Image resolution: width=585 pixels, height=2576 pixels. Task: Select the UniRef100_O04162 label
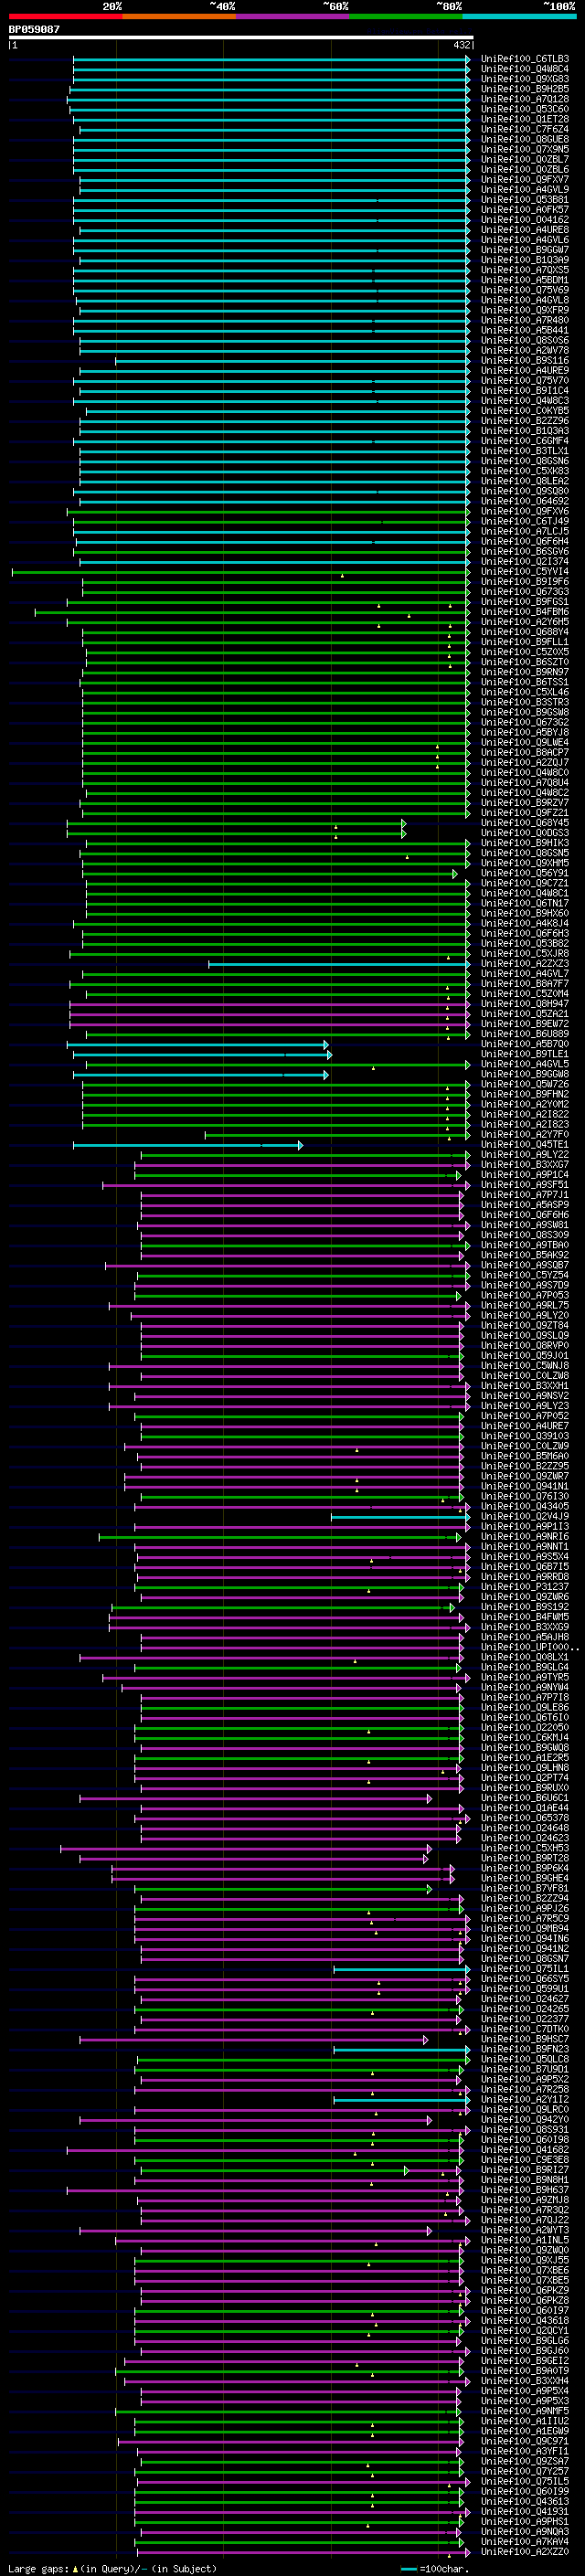[x=525, y=220]
